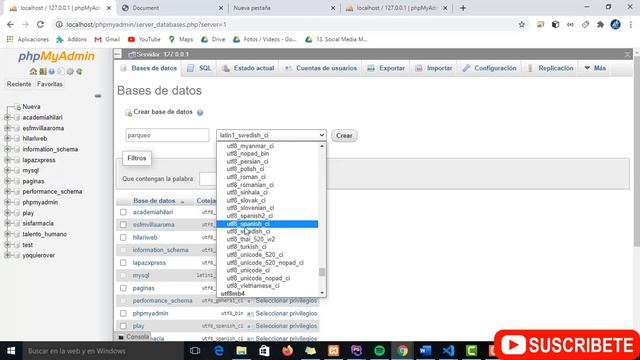Launch Firefox from taskbar
Screen dimensions: 640x360
coord(287,351)
